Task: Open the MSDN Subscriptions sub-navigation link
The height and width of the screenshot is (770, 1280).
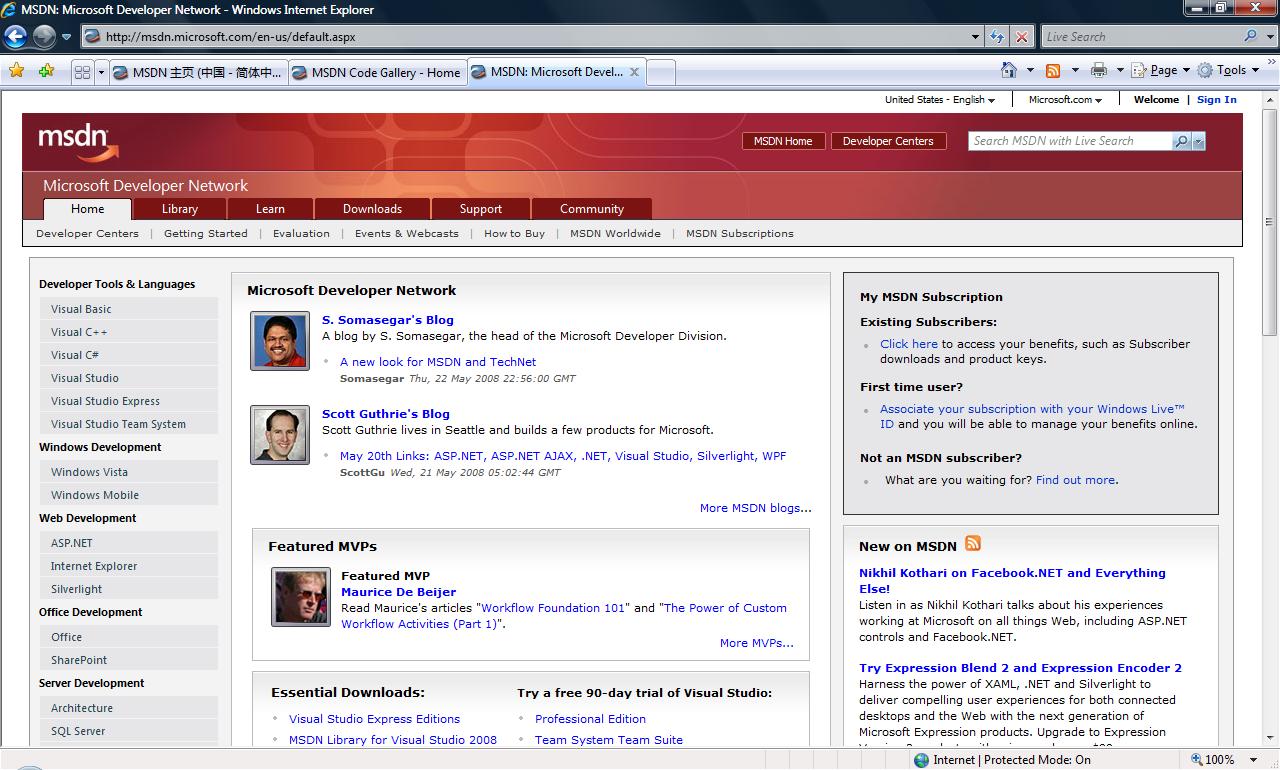Action: pos(740,234)
